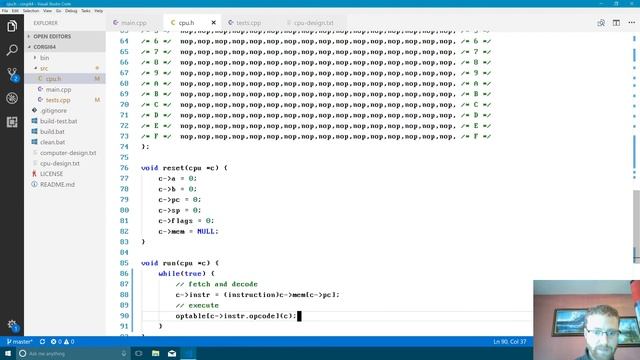Open .gitignore from the file tree

[x=65, y=111]
